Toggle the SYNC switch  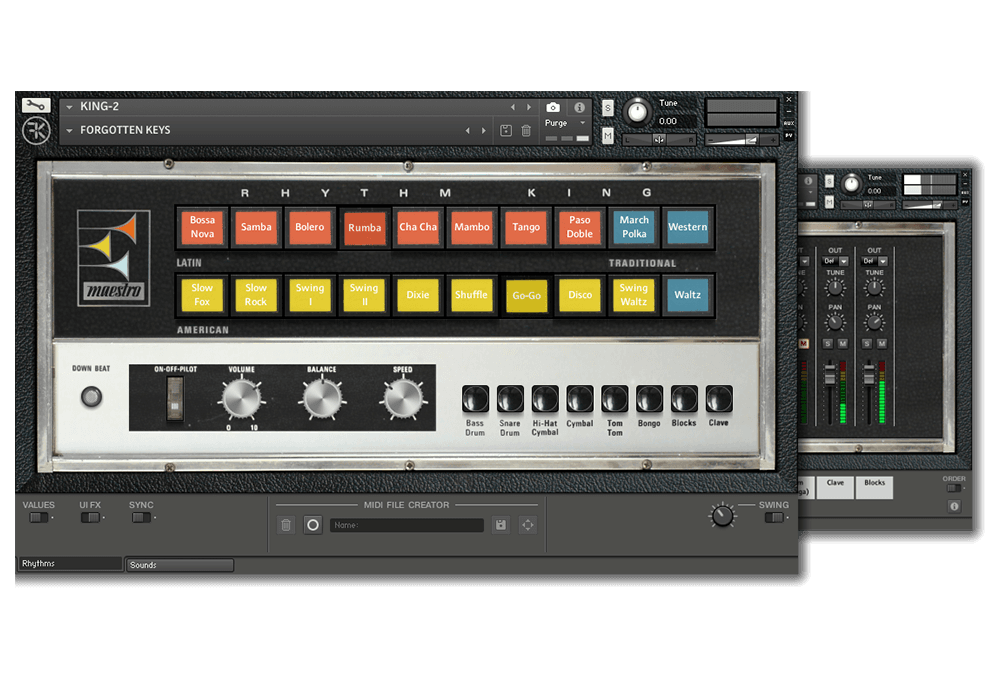coord(141,517)
